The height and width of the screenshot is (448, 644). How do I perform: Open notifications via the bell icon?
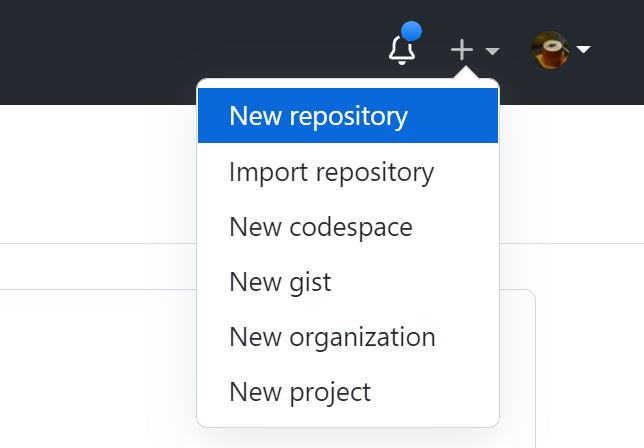402,50
